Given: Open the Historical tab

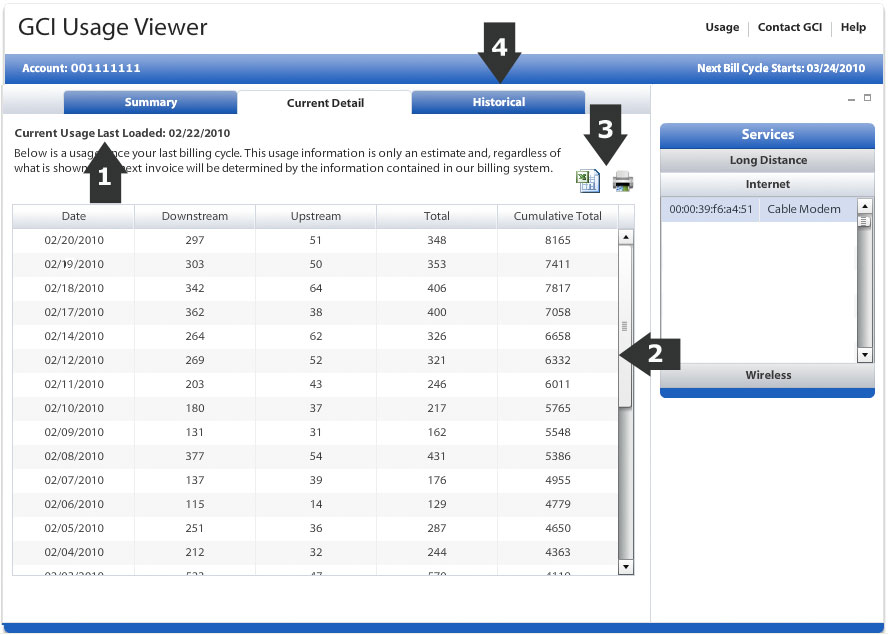Looking at the screenshot, I should click(x=498, y=103).
